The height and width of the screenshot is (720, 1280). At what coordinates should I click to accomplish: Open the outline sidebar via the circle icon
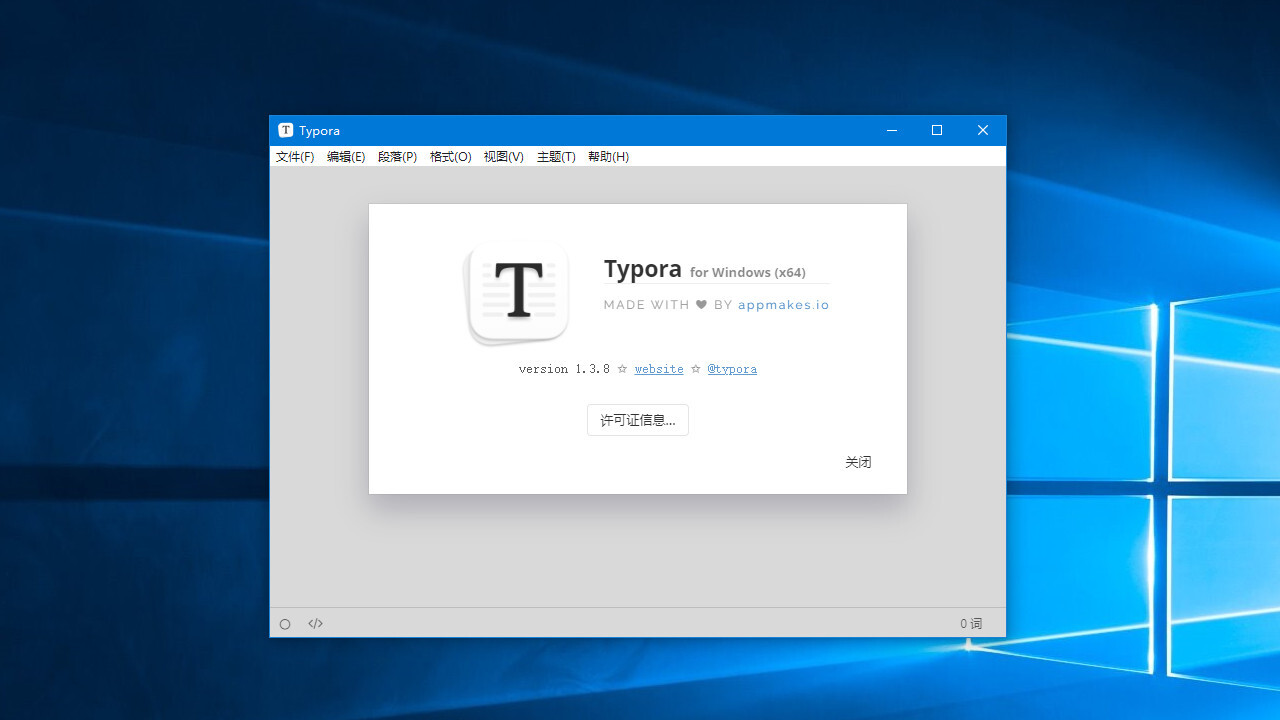click(x=285, y=623)
